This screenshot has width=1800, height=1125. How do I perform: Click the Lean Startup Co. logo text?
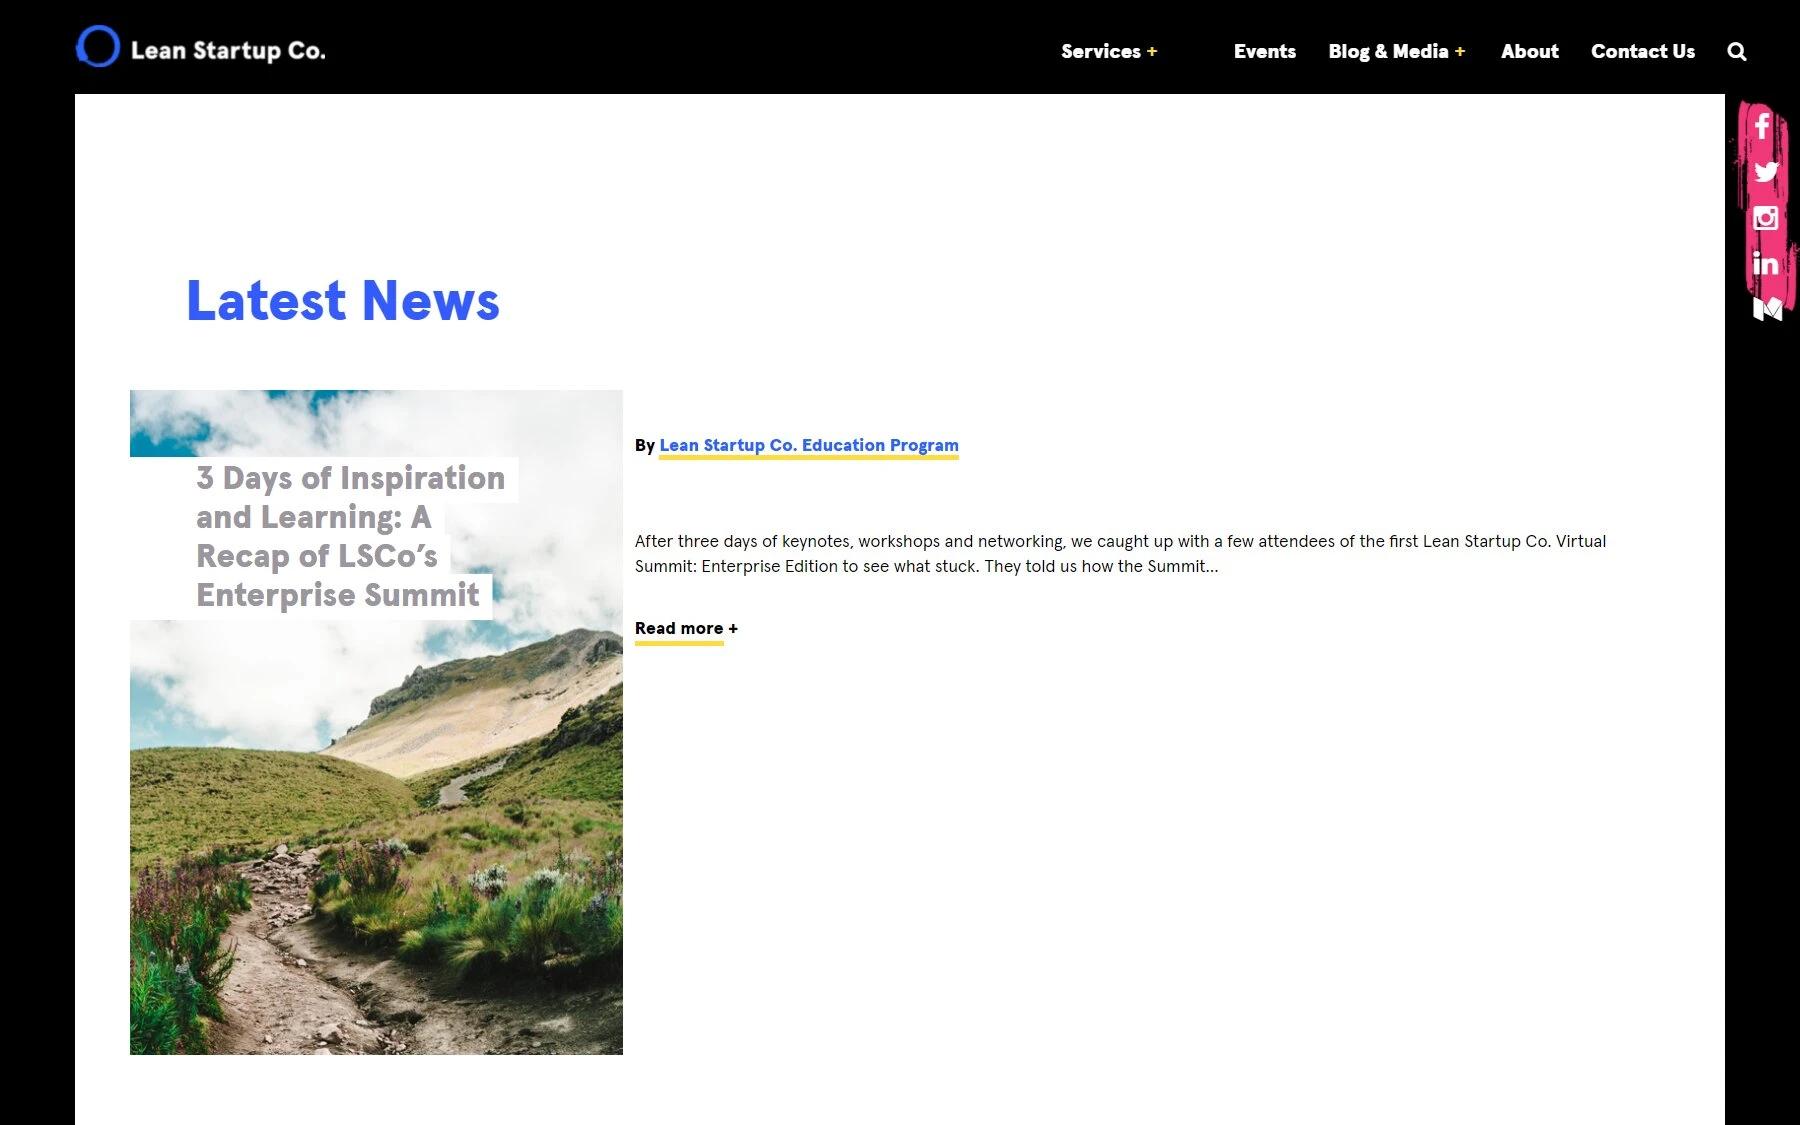228,51
